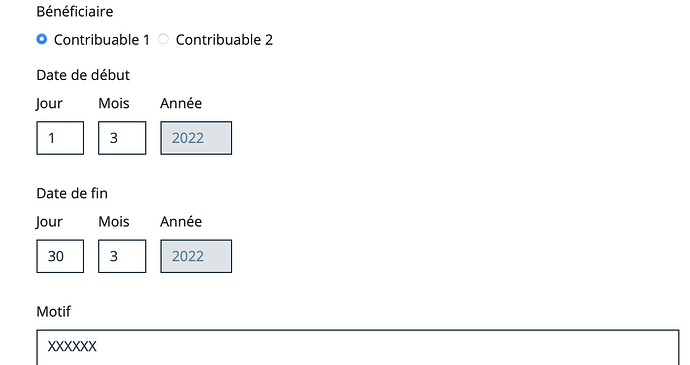Click the Contribuable 2 label text
The width and height of the screenshot is (690, 365).
(x=224, y=40)
